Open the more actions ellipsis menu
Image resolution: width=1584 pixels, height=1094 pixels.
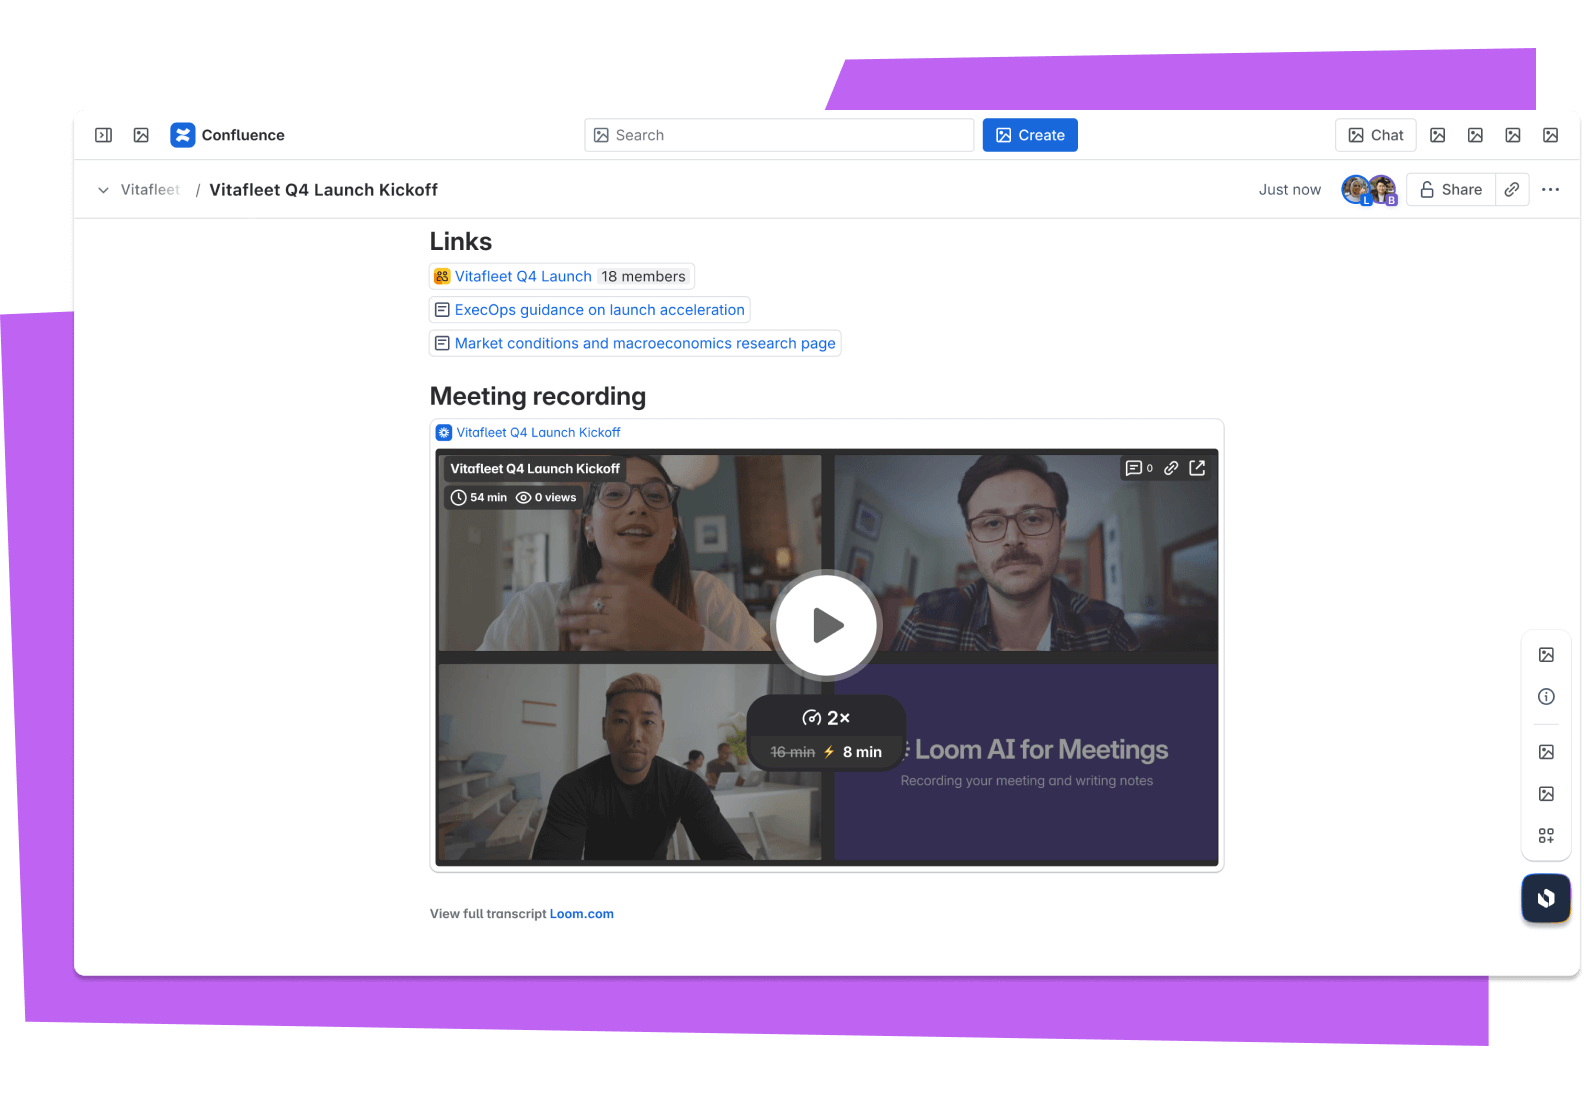tap(1550, 190)
